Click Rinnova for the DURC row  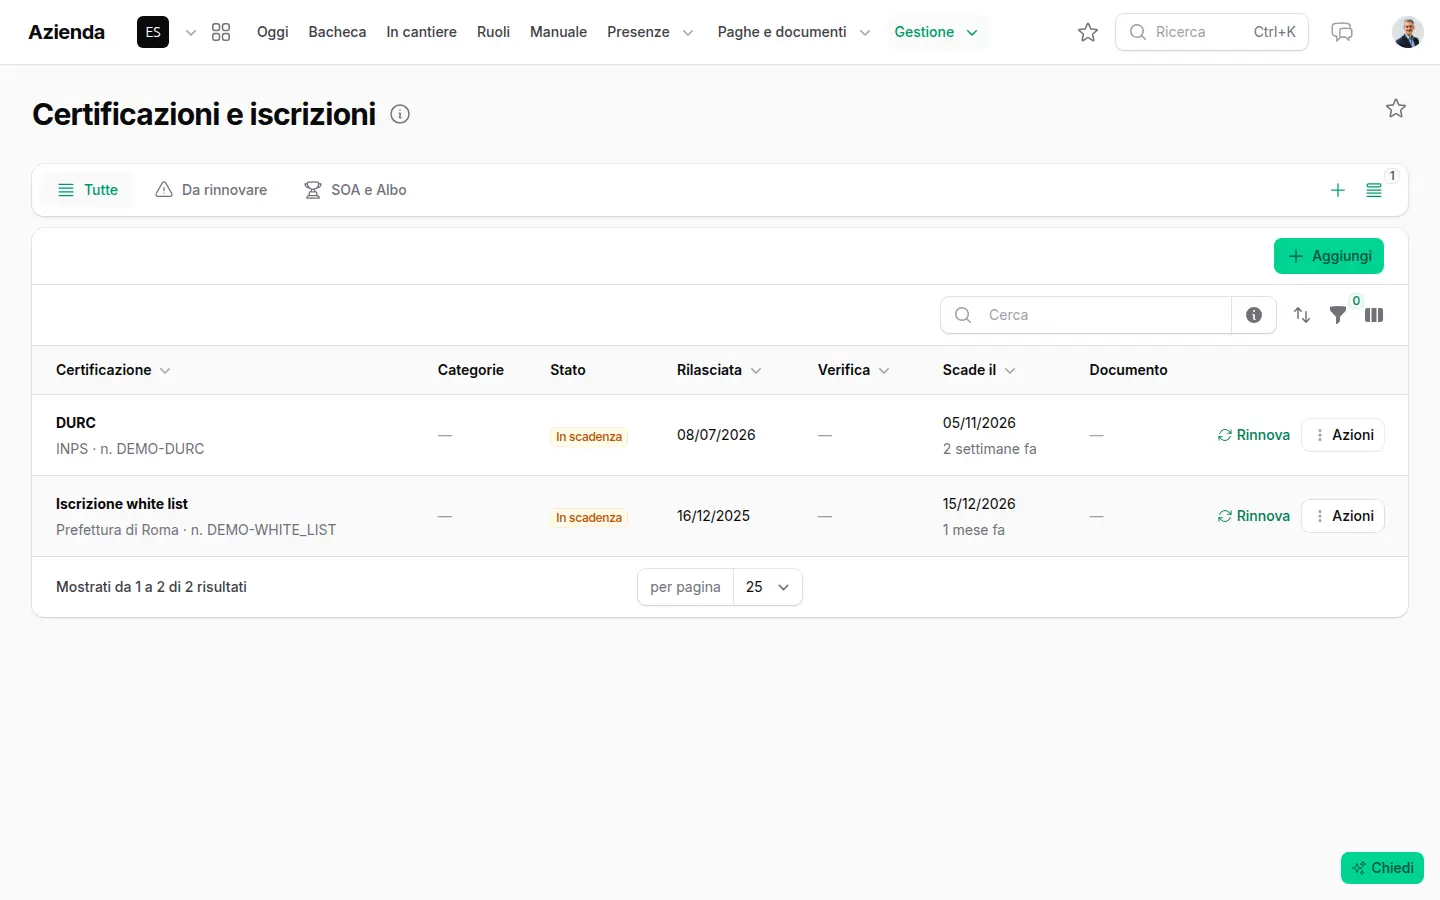[x=1254, y=435]
